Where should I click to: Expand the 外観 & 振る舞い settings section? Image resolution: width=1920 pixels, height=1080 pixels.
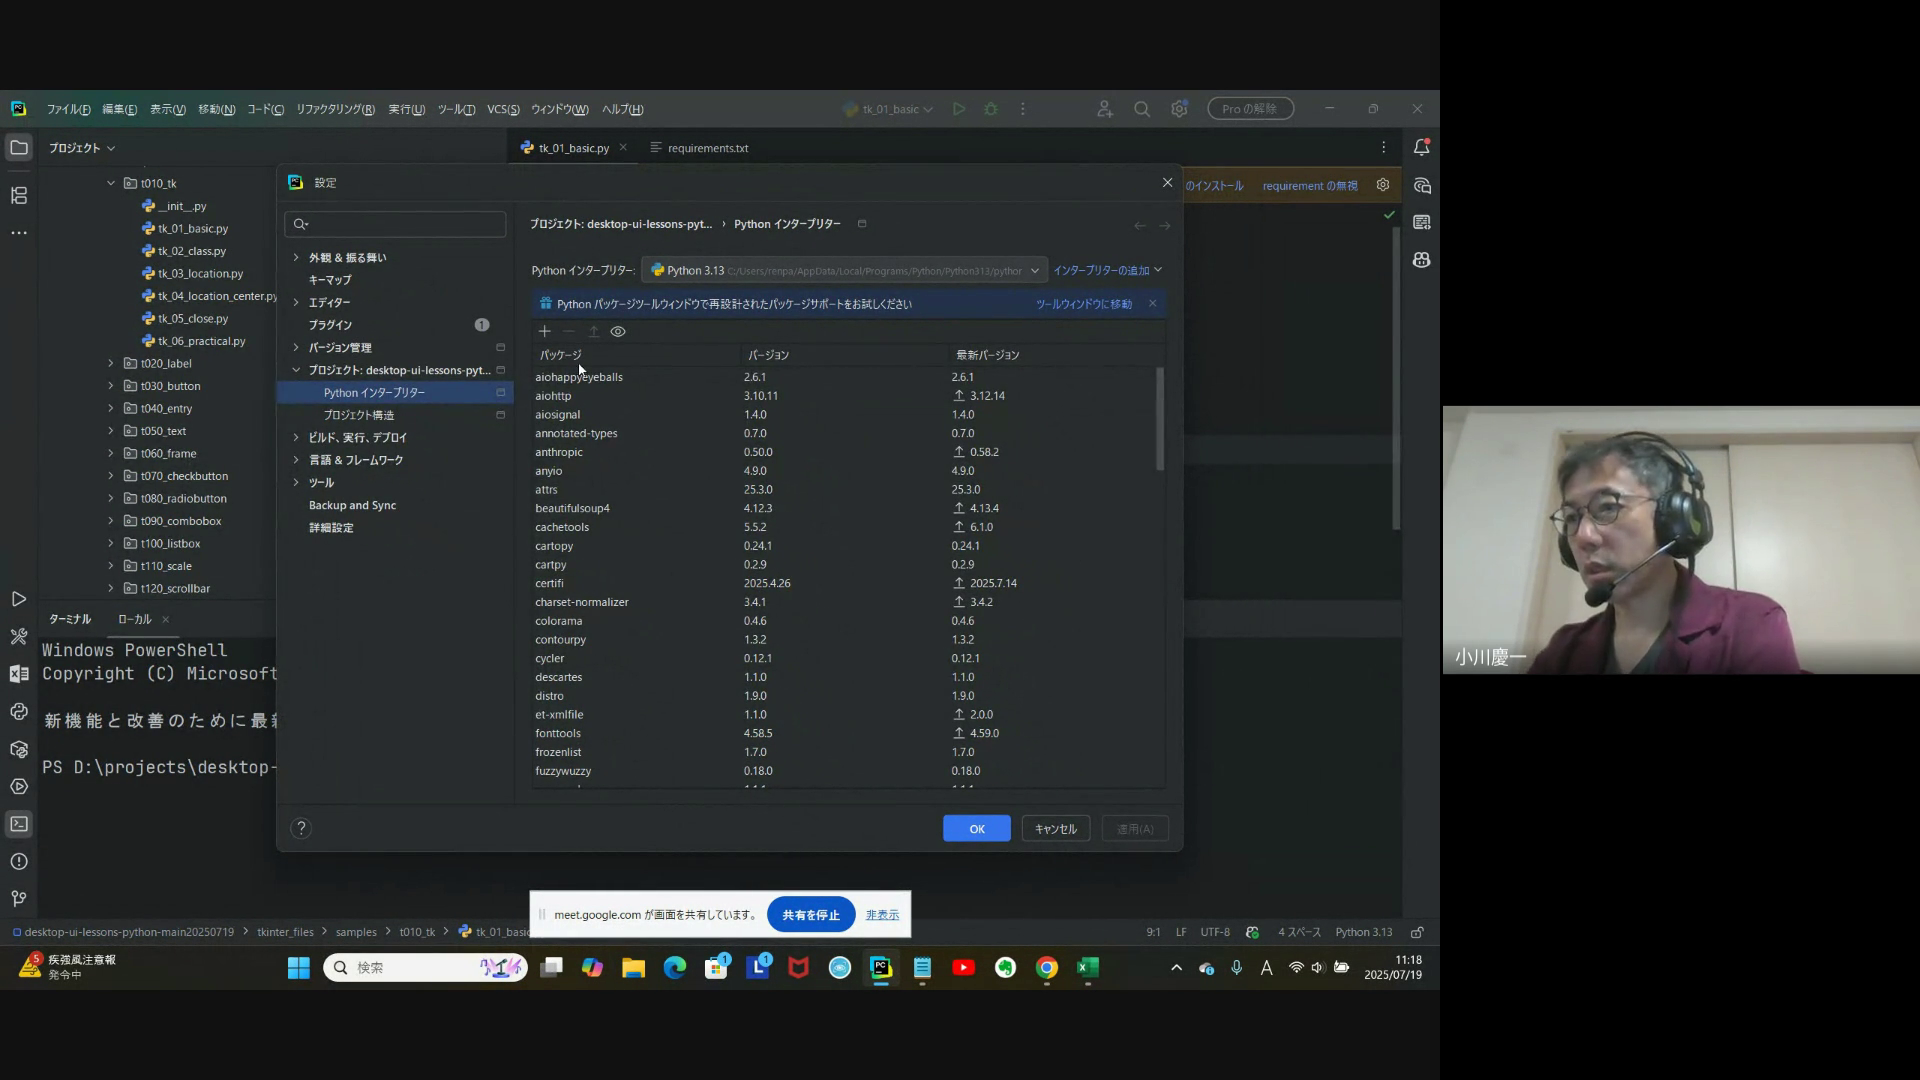296,257
